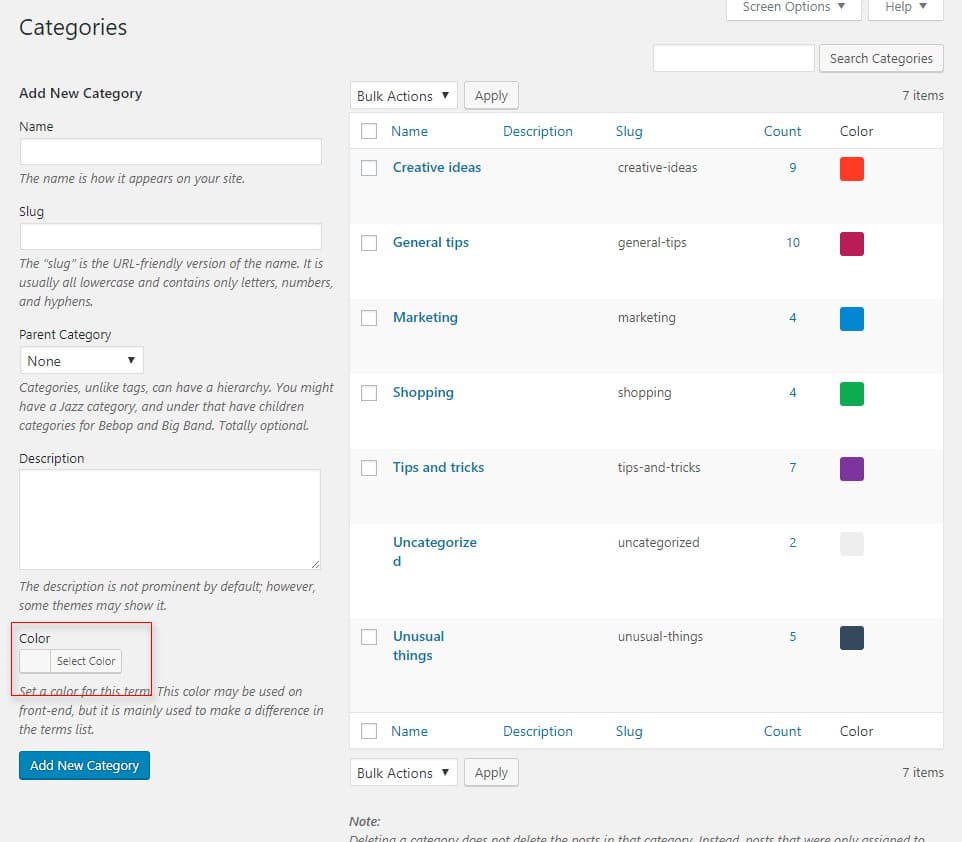
Task: Open the top Bulk Actions dropdown
Action: (404, 96)
